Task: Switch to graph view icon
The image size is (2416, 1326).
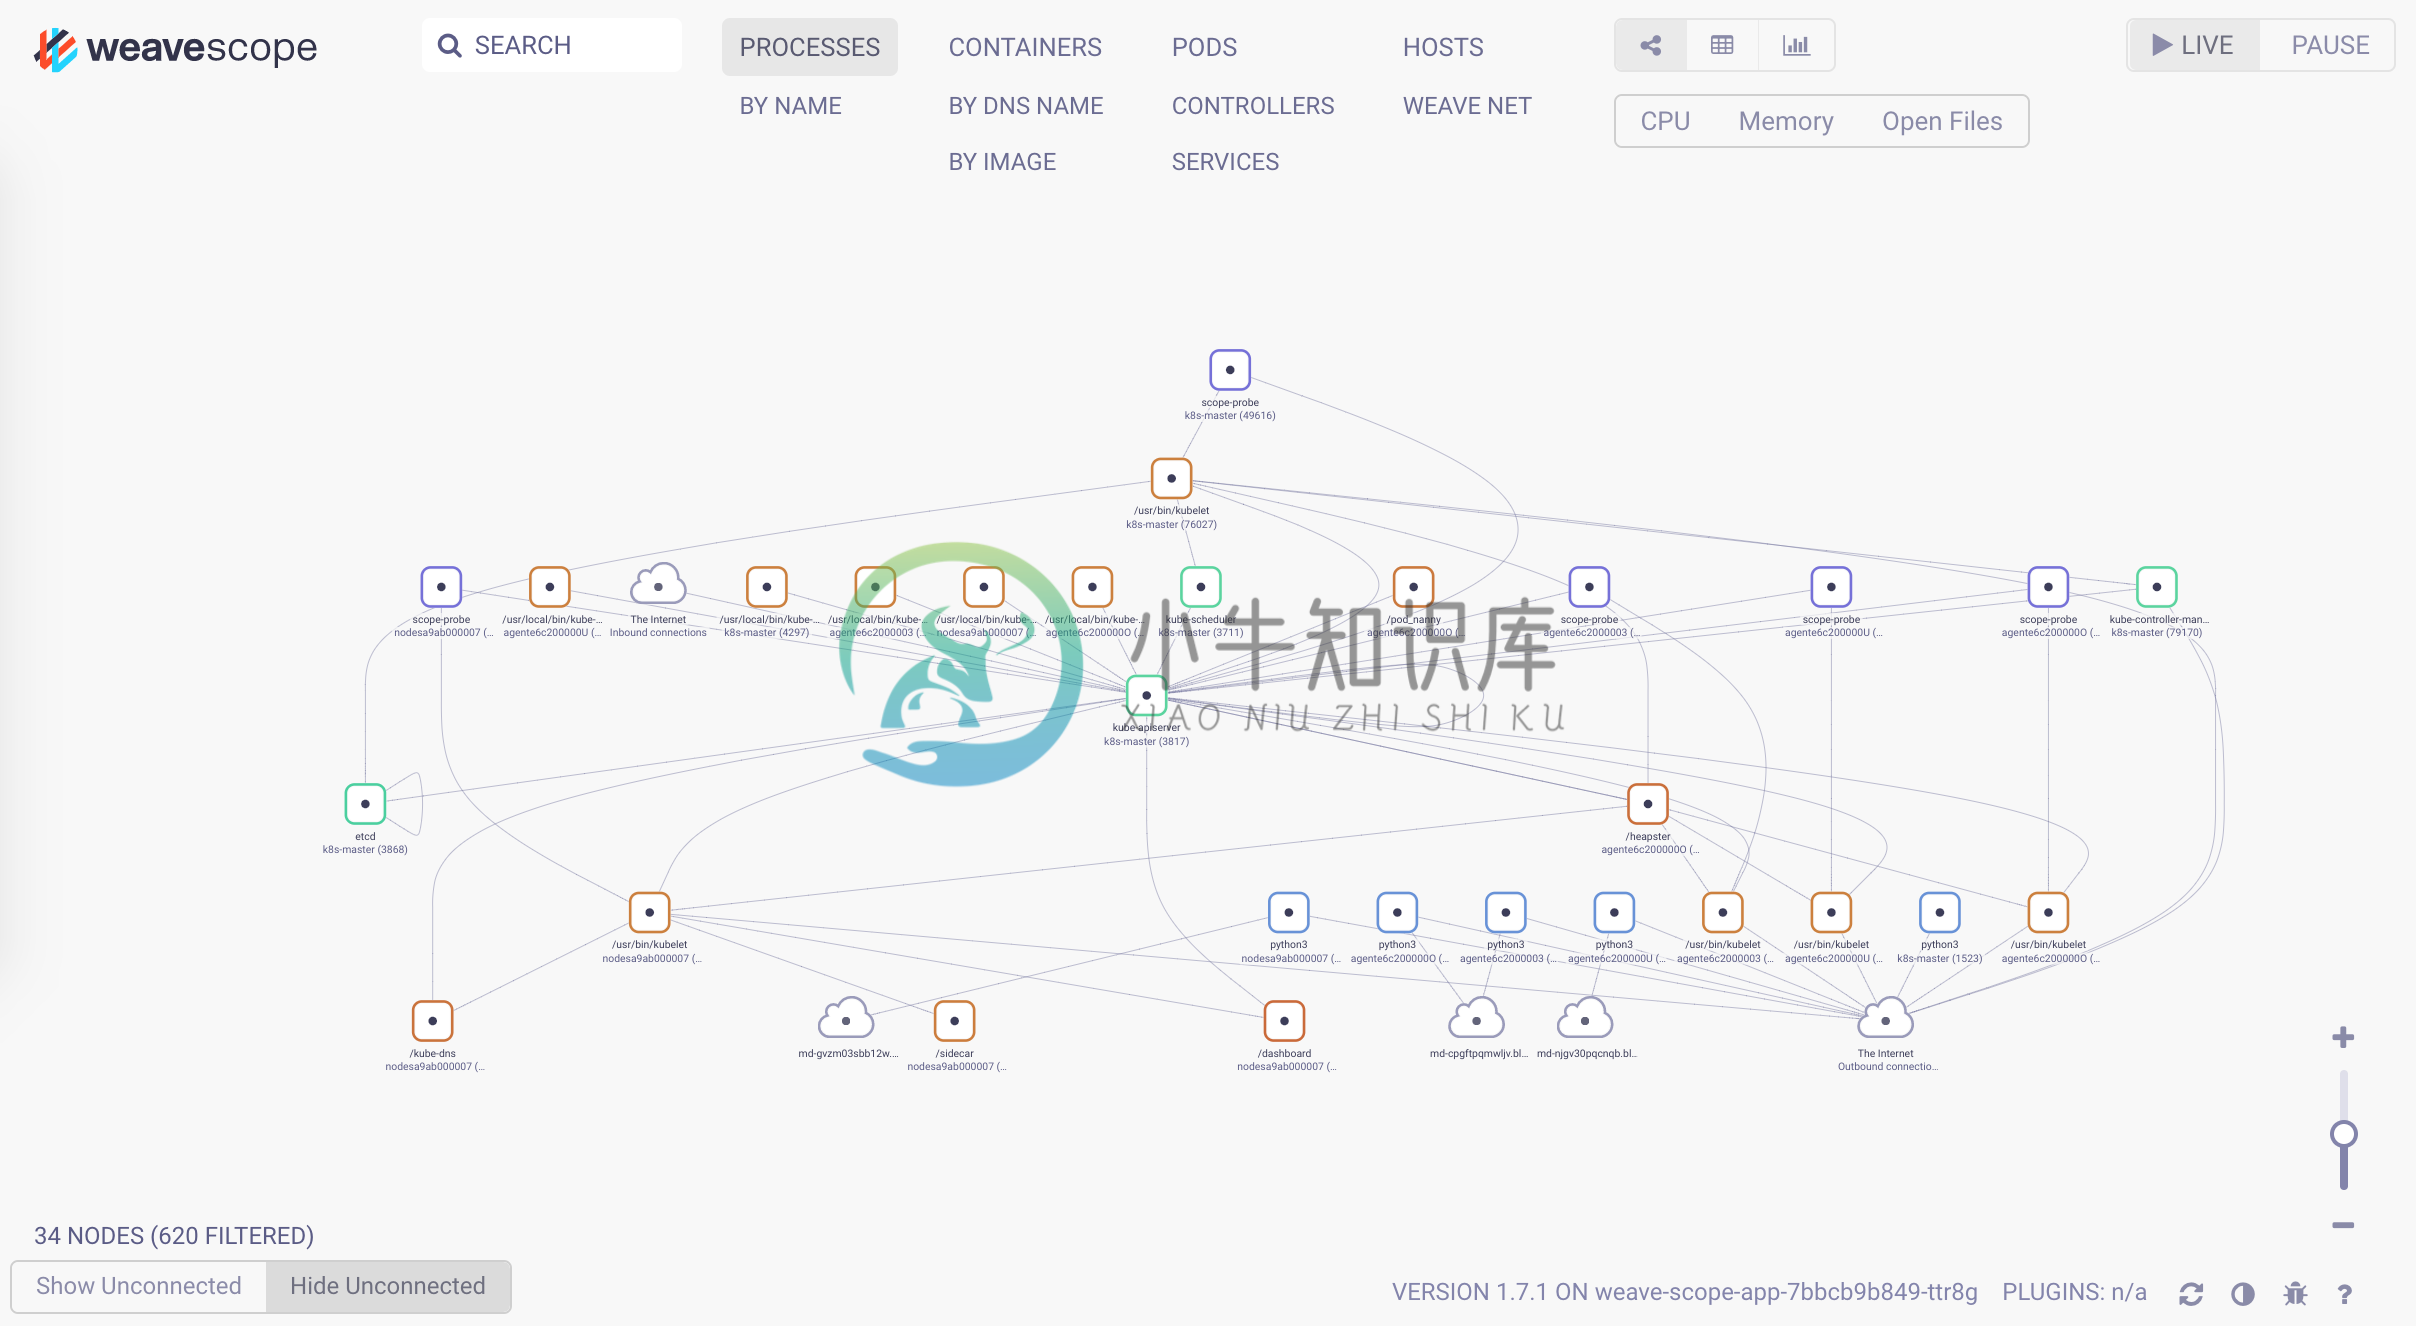Action: (1651, 45)
